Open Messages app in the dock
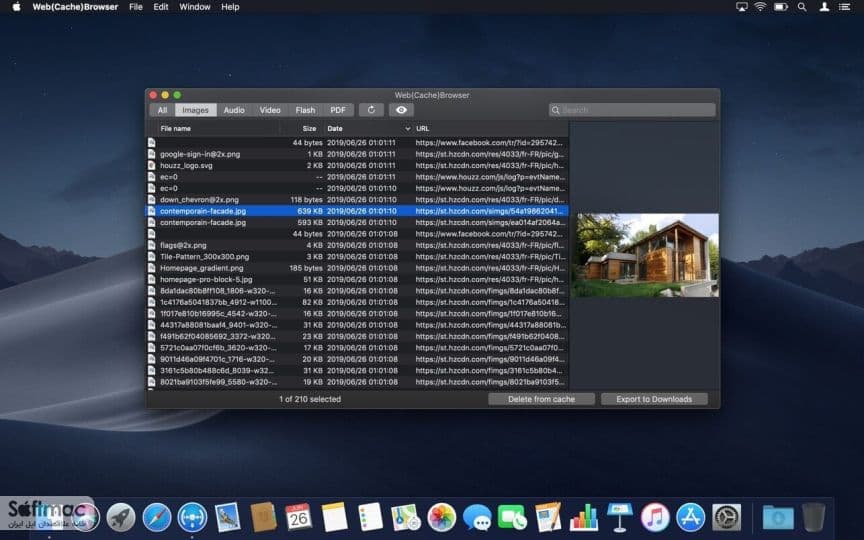This screenshot has width=864, height=540. pos(477,517)
